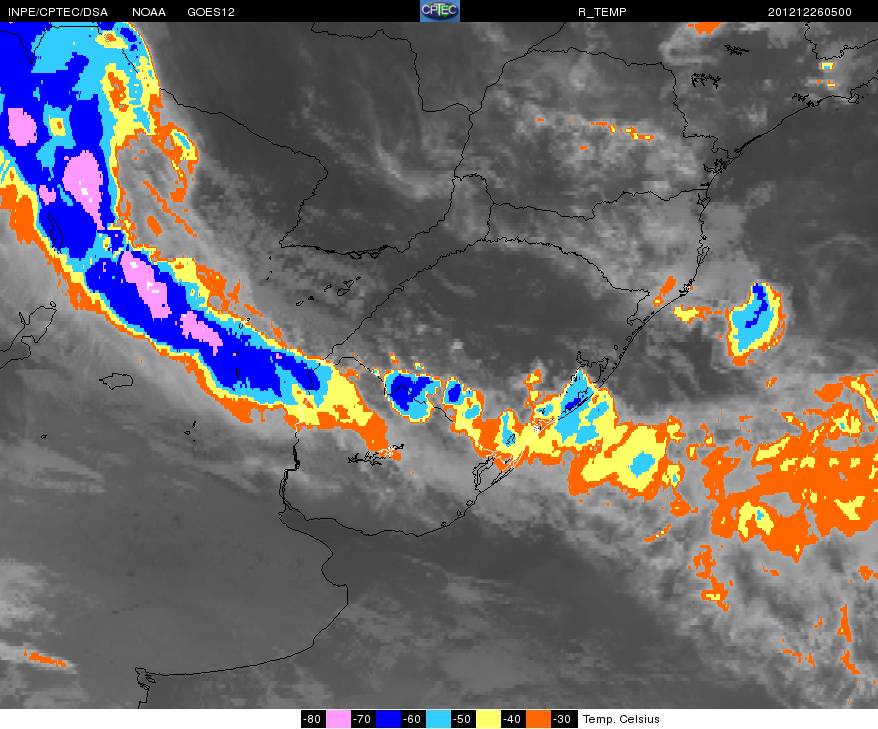The image size is (878, 729).
Task: Select the -50 legend value
Action: pyautogui.click(x=463, y=719)
